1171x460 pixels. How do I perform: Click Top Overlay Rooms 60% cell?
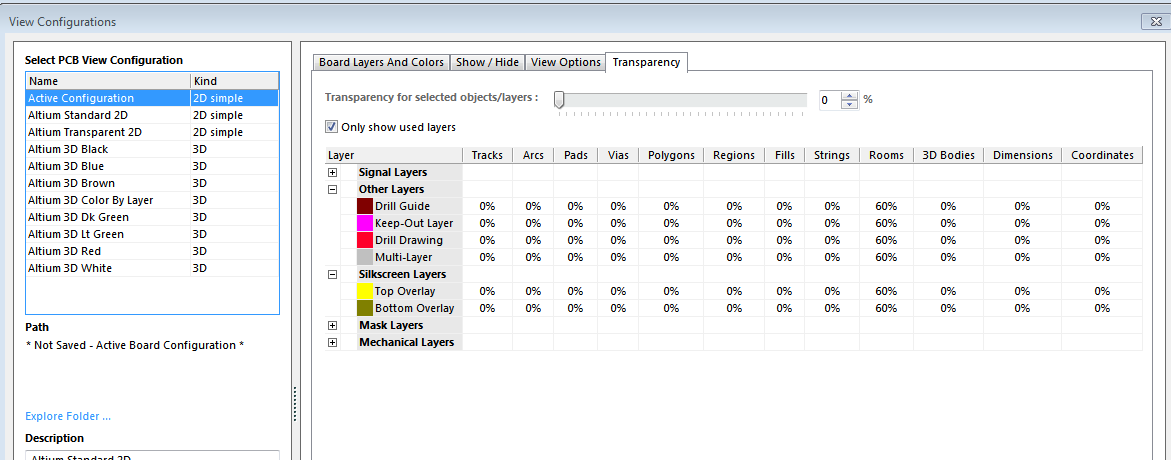click(886, 291)
